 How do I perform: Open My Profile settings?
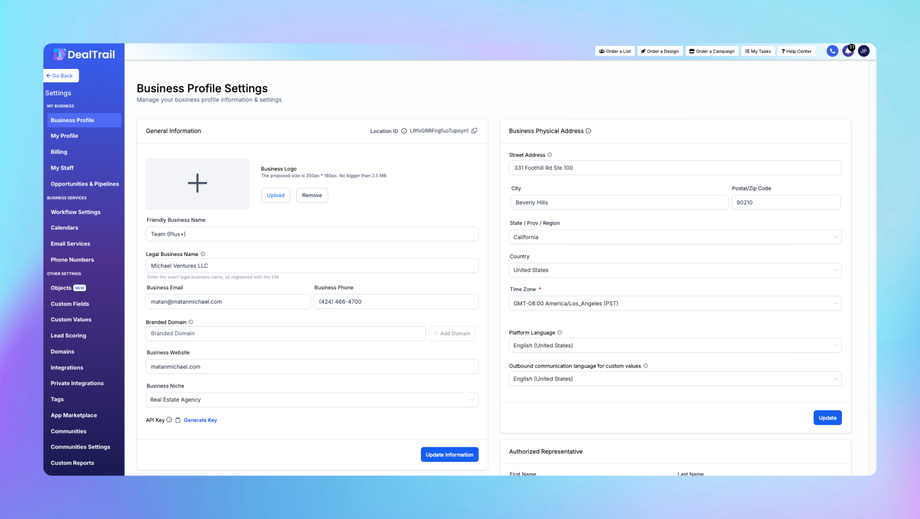(65, 136)
